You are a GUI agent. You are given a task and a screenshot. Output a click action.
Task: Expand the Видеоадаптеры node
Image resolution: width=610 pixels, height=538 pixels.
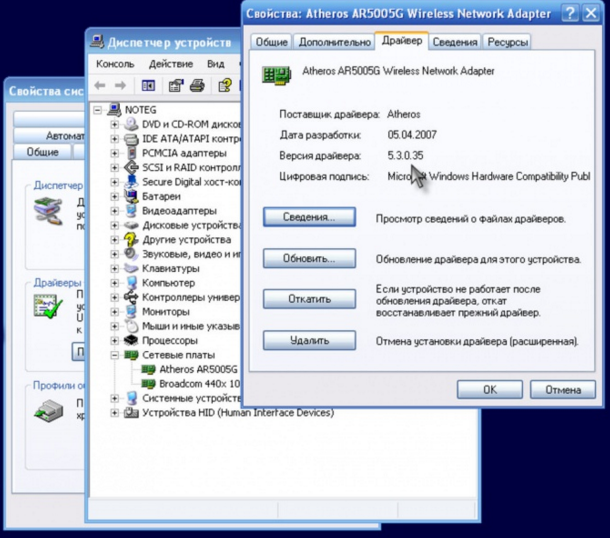point(114,211)
